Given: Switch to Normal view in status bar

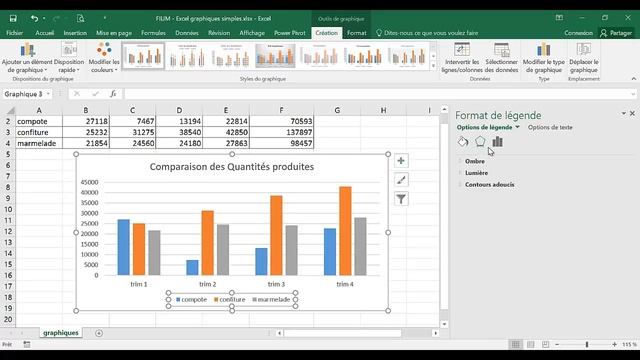Looking at the screenshot, I should point(516,344).
